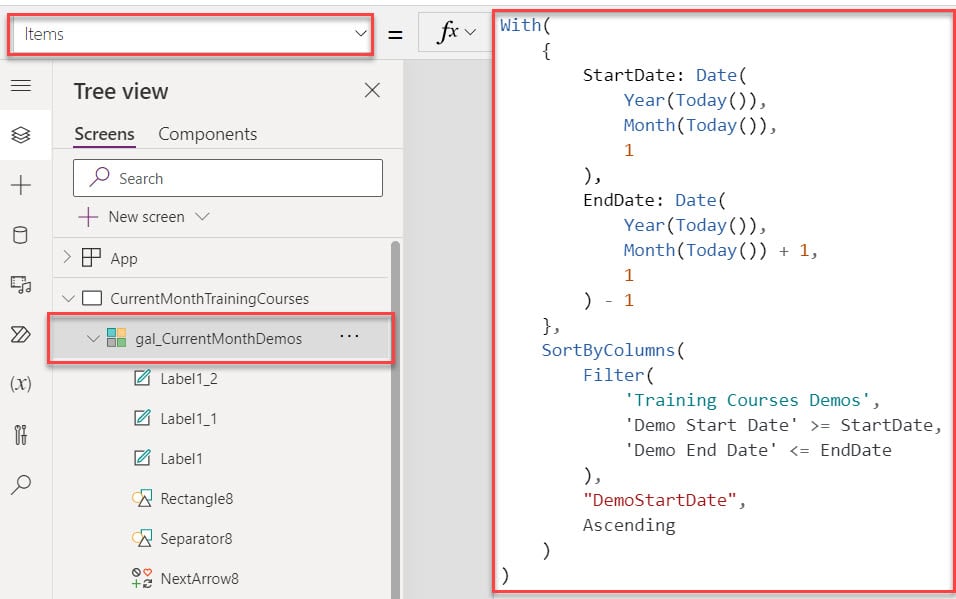The width and height of the screenshot is (956, 599).
Task: Switch to the Components tab
Action: click(x=207, y=134)
